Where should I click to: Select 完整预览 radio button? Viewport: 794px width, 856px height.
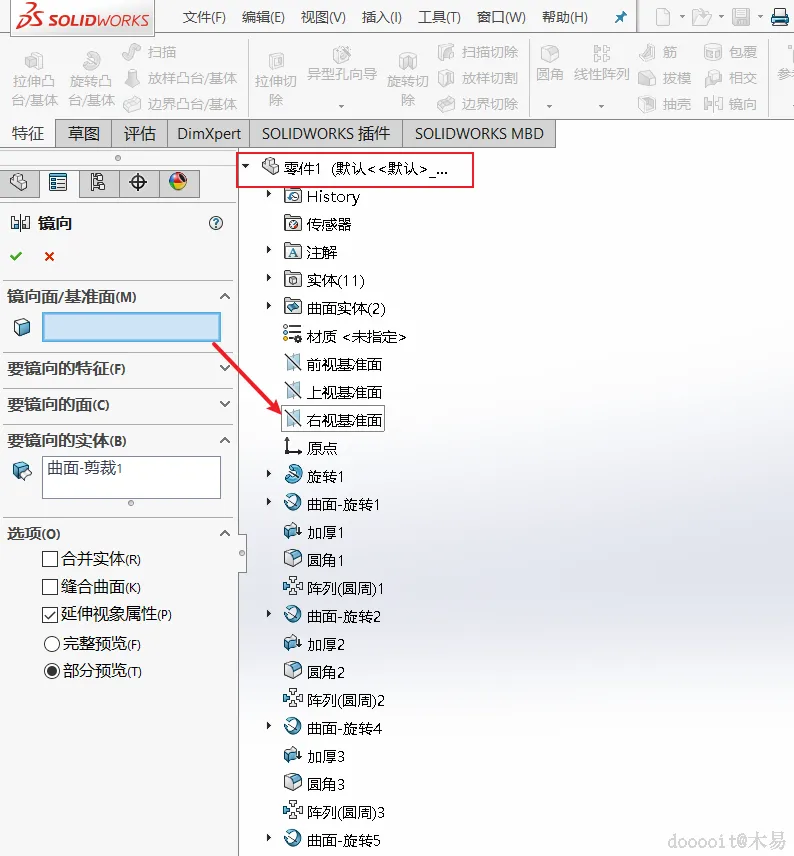pyautogui.click(x=51, y=644)
